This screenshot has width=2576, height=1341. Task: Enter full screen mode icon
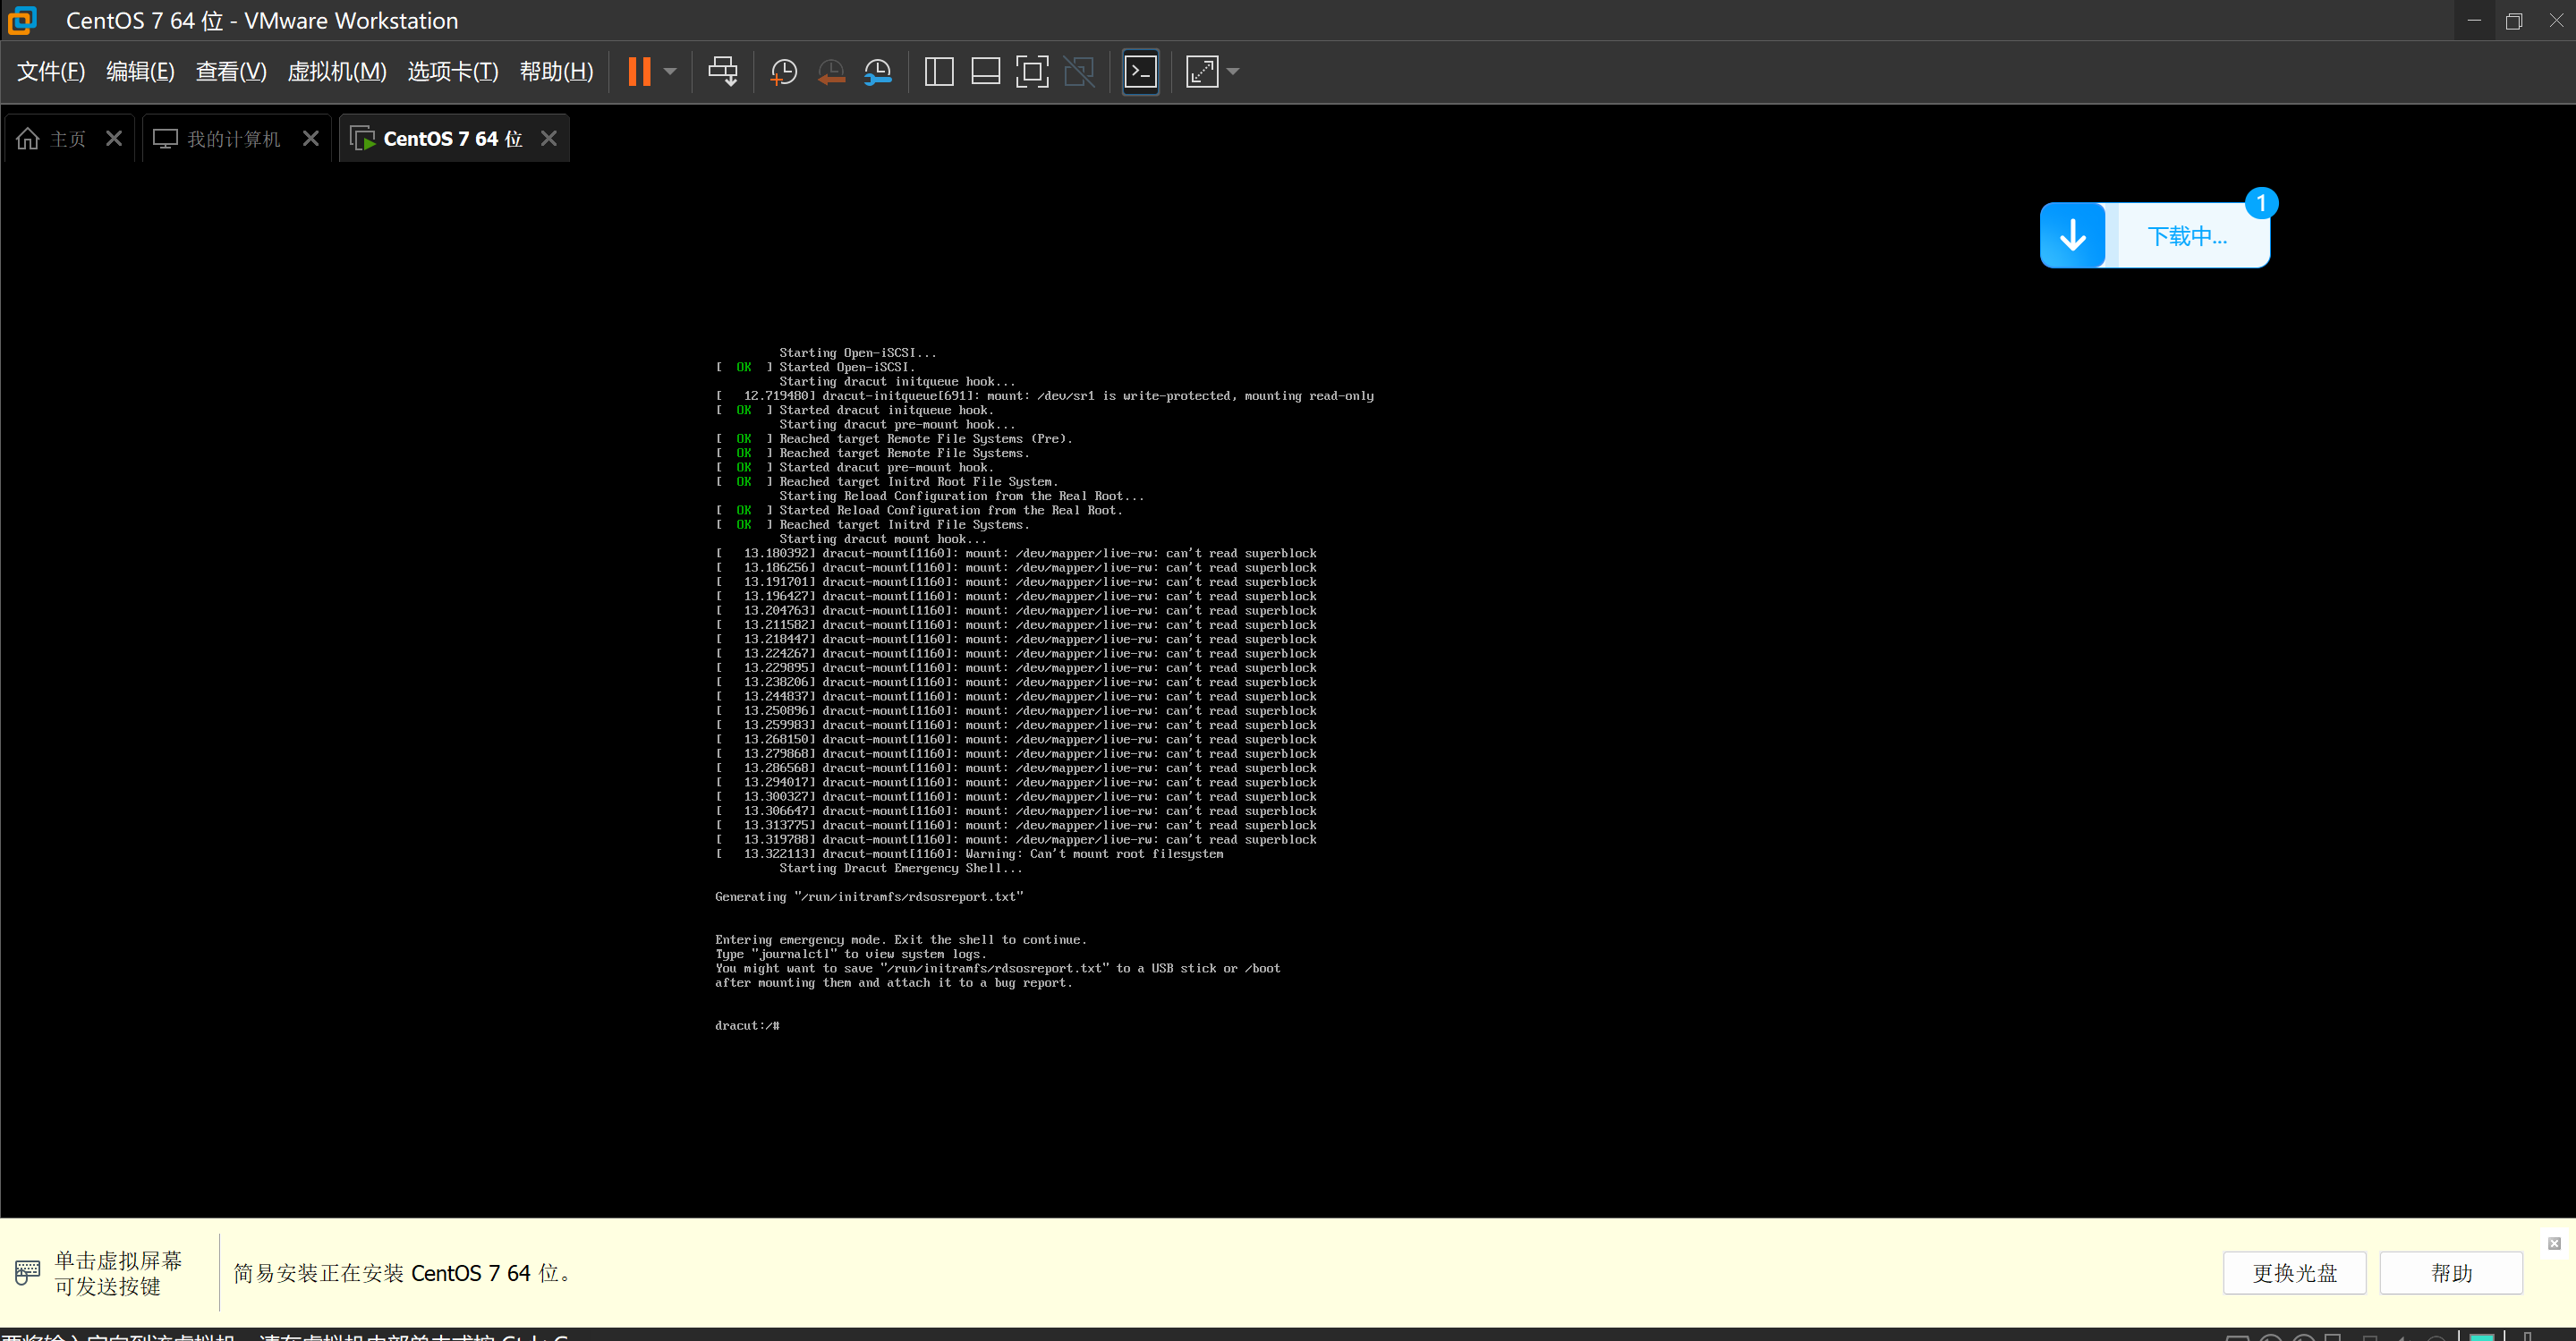coord(1031,71)
